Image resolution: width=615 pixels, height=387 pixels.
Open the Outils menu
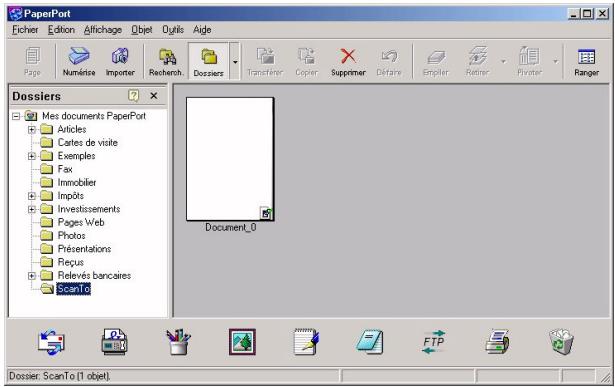[x=173, y=30]
